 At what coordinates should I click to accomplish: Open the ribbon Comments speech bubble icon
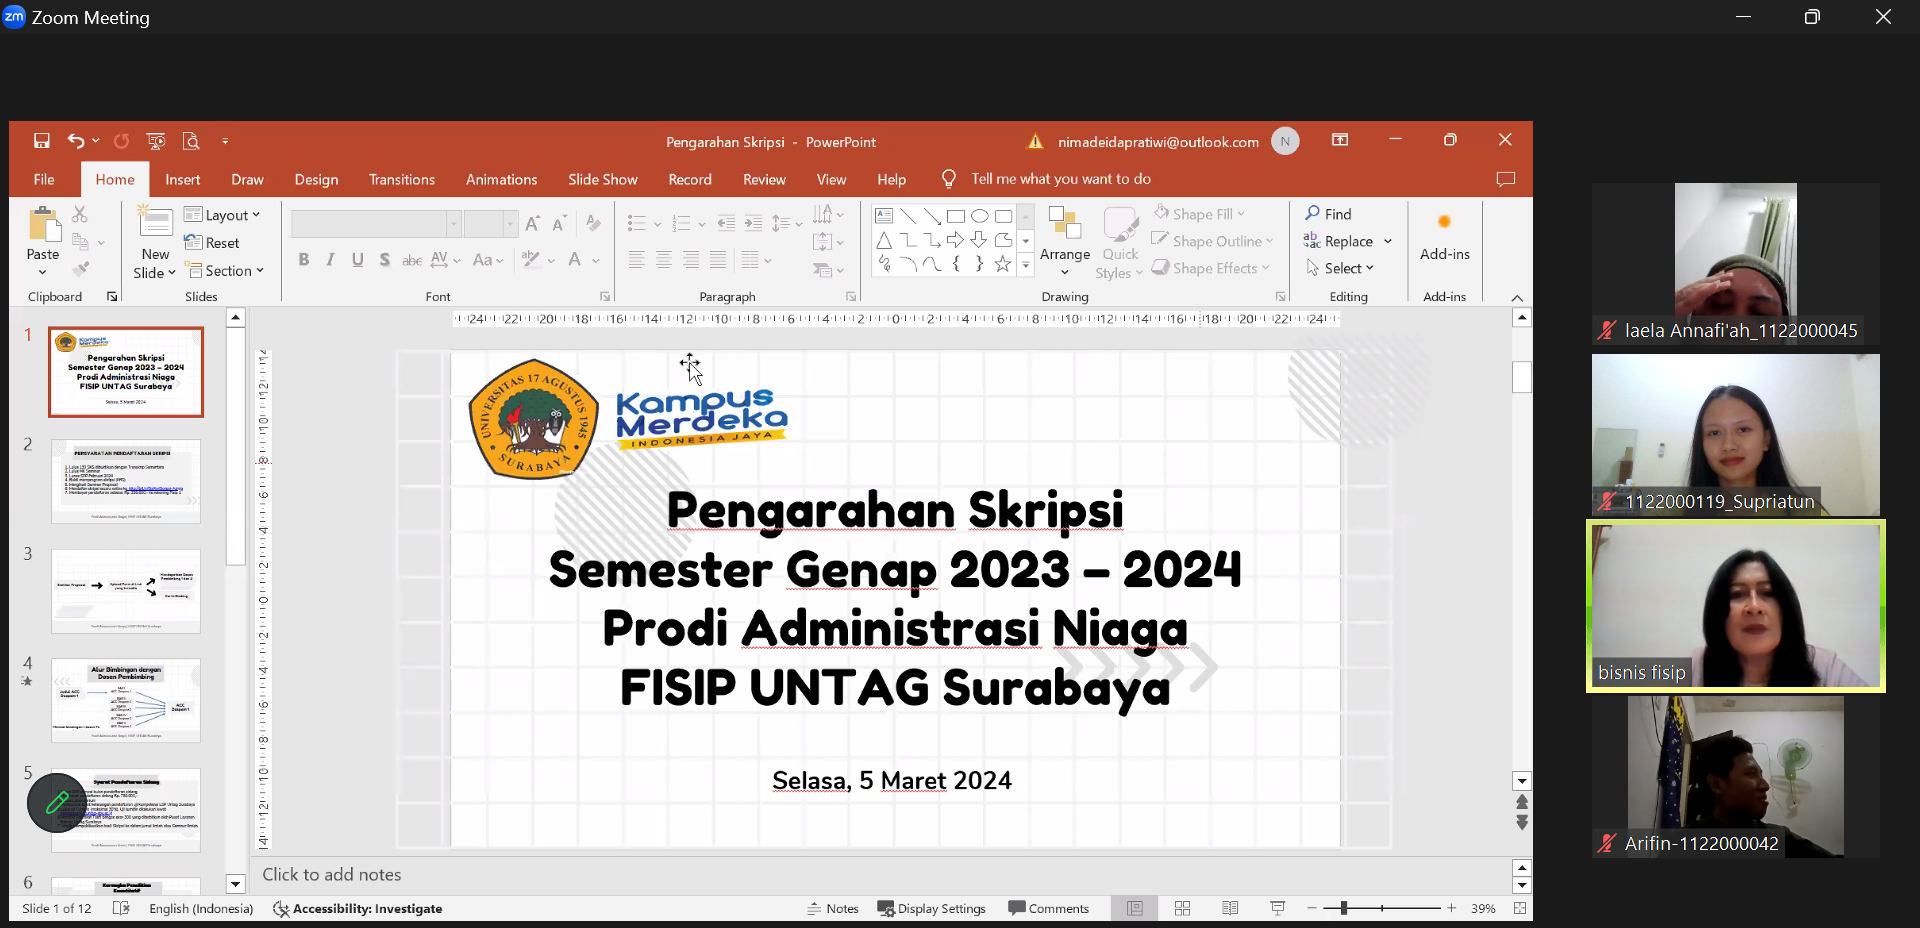[x=1505, y=179]
